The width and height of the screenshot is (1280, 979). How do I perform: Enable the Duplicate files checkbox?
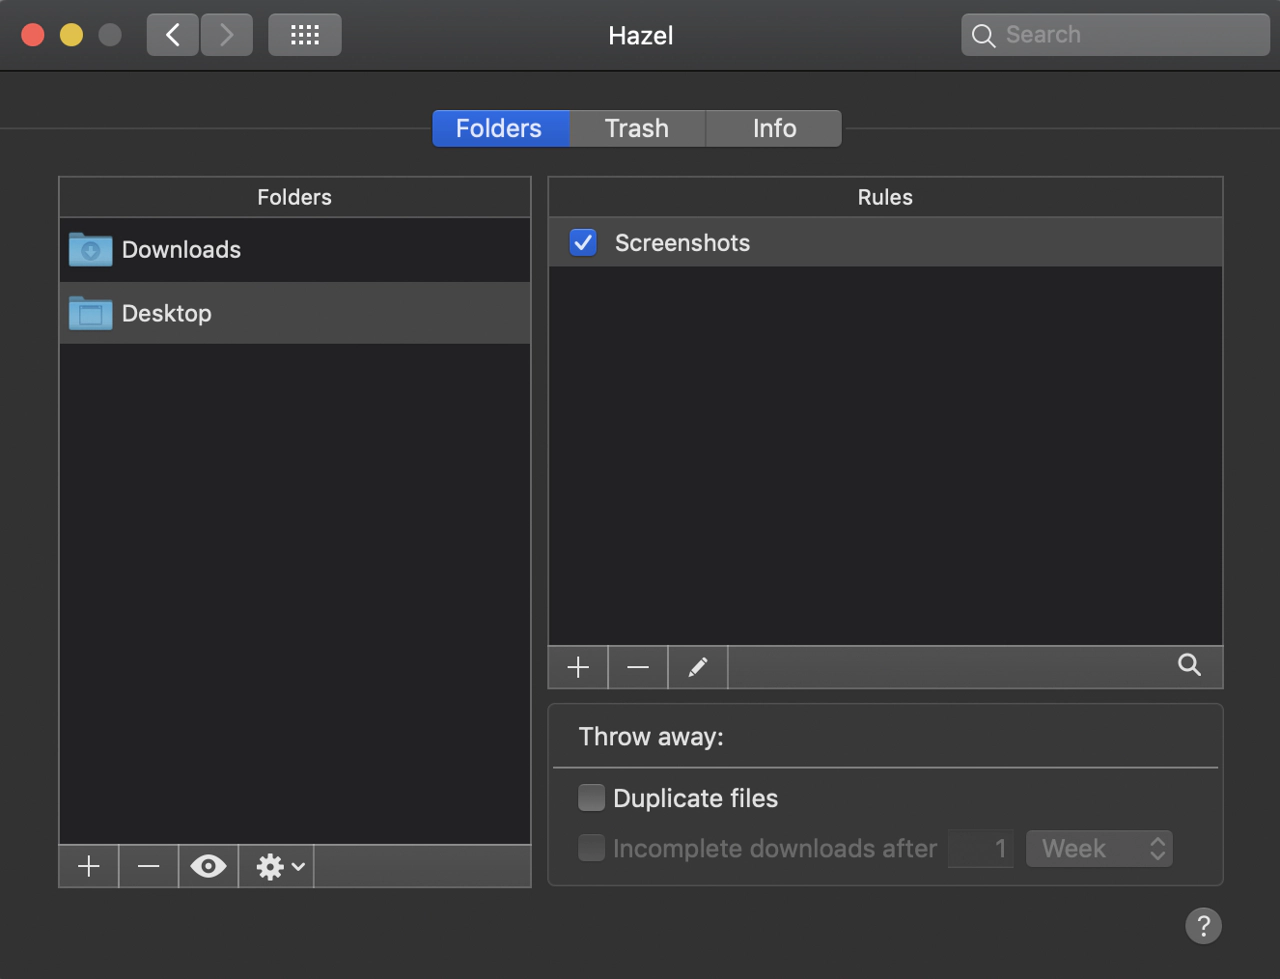click(x=592, y=798)
